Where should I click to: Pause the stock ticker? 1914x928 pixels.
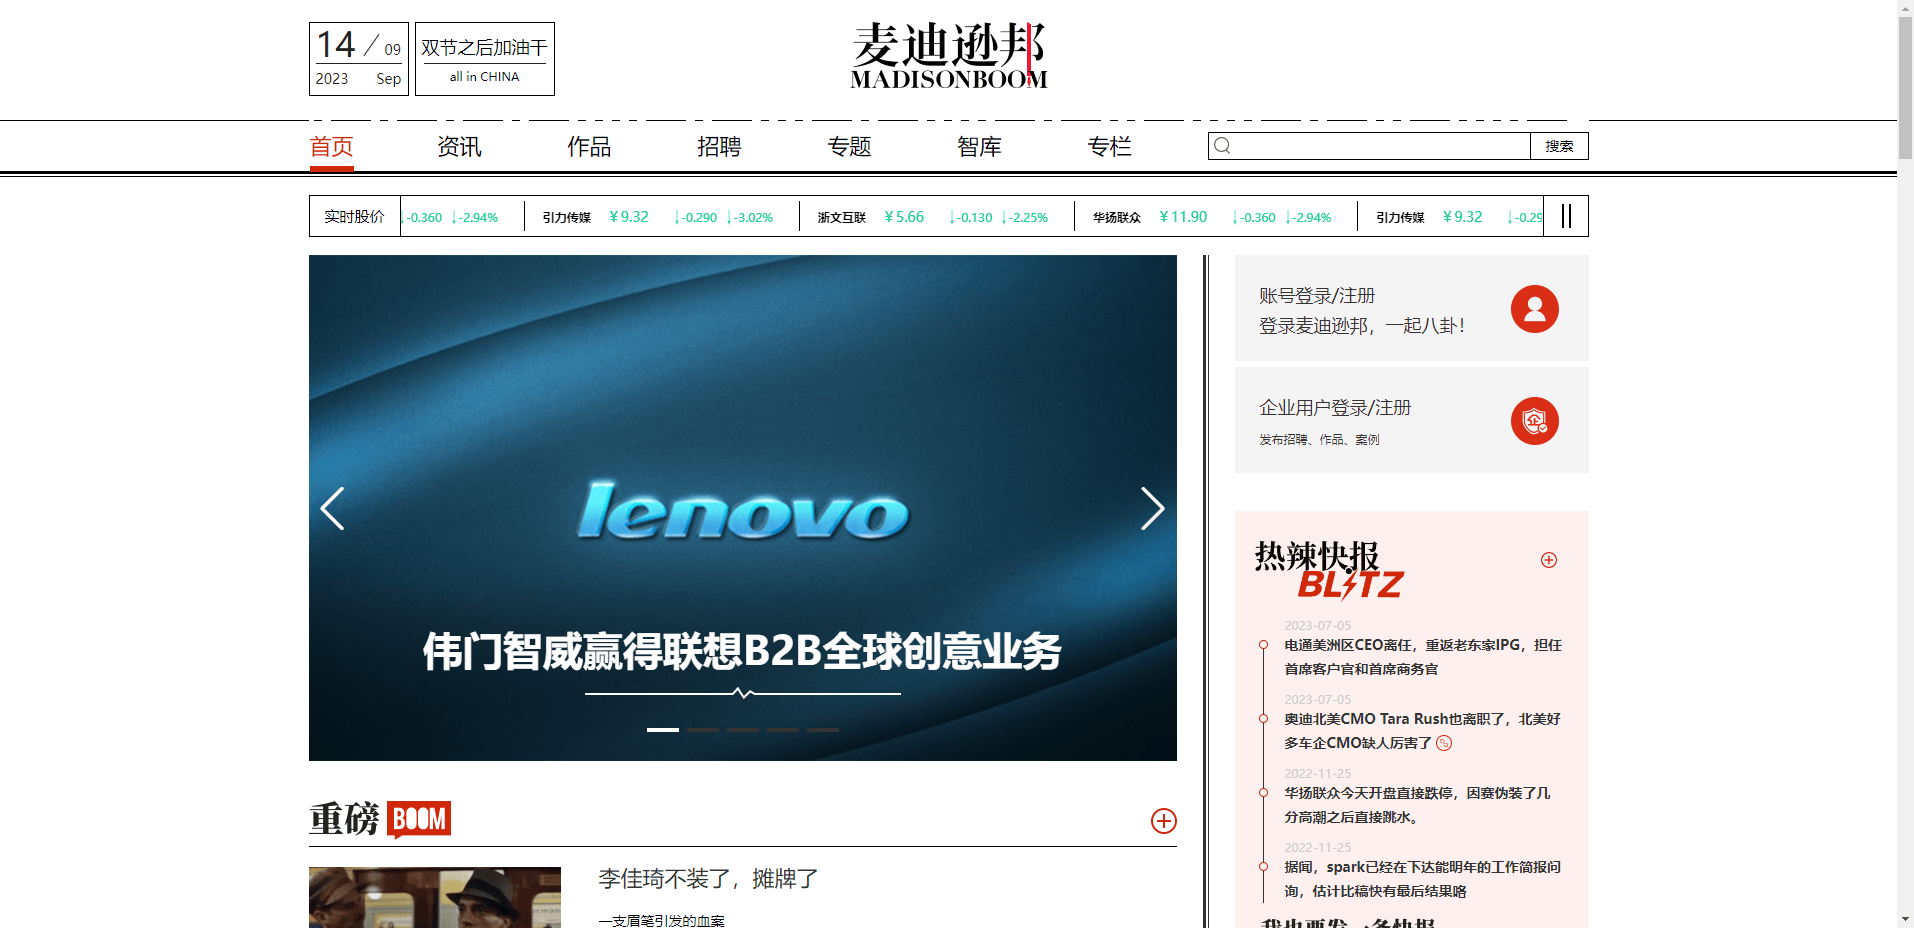pyautogui.click(x=1566, y=216)
